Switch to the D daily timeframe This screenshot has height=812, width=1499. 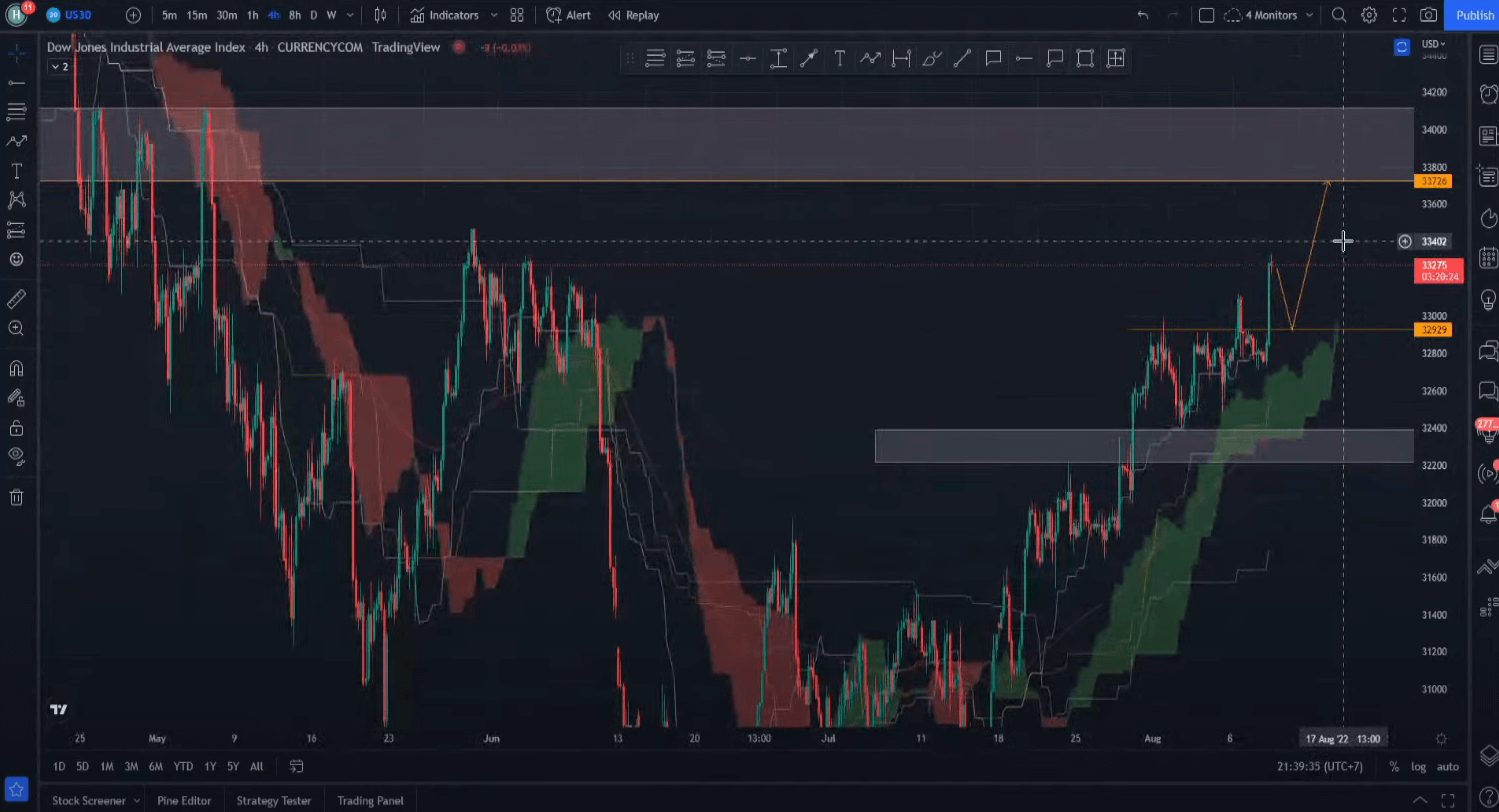(314, 15)
